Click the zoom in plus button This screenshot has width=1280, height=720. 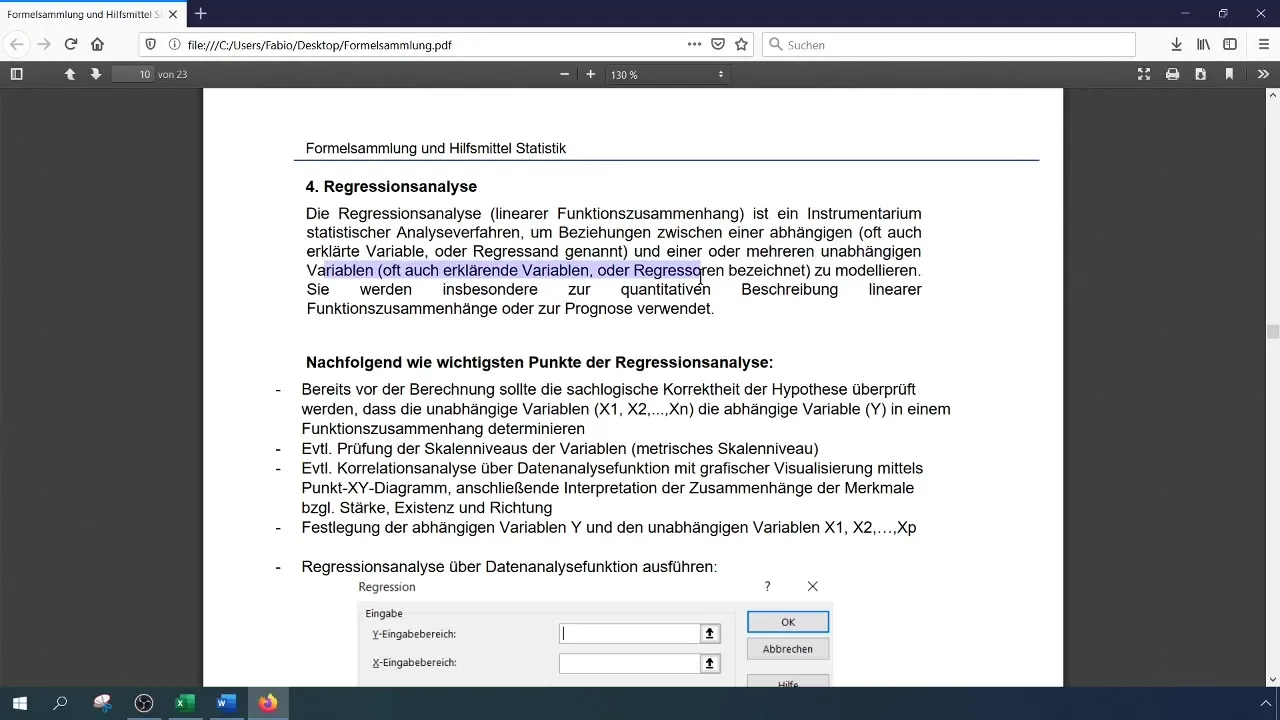[591, 74]
